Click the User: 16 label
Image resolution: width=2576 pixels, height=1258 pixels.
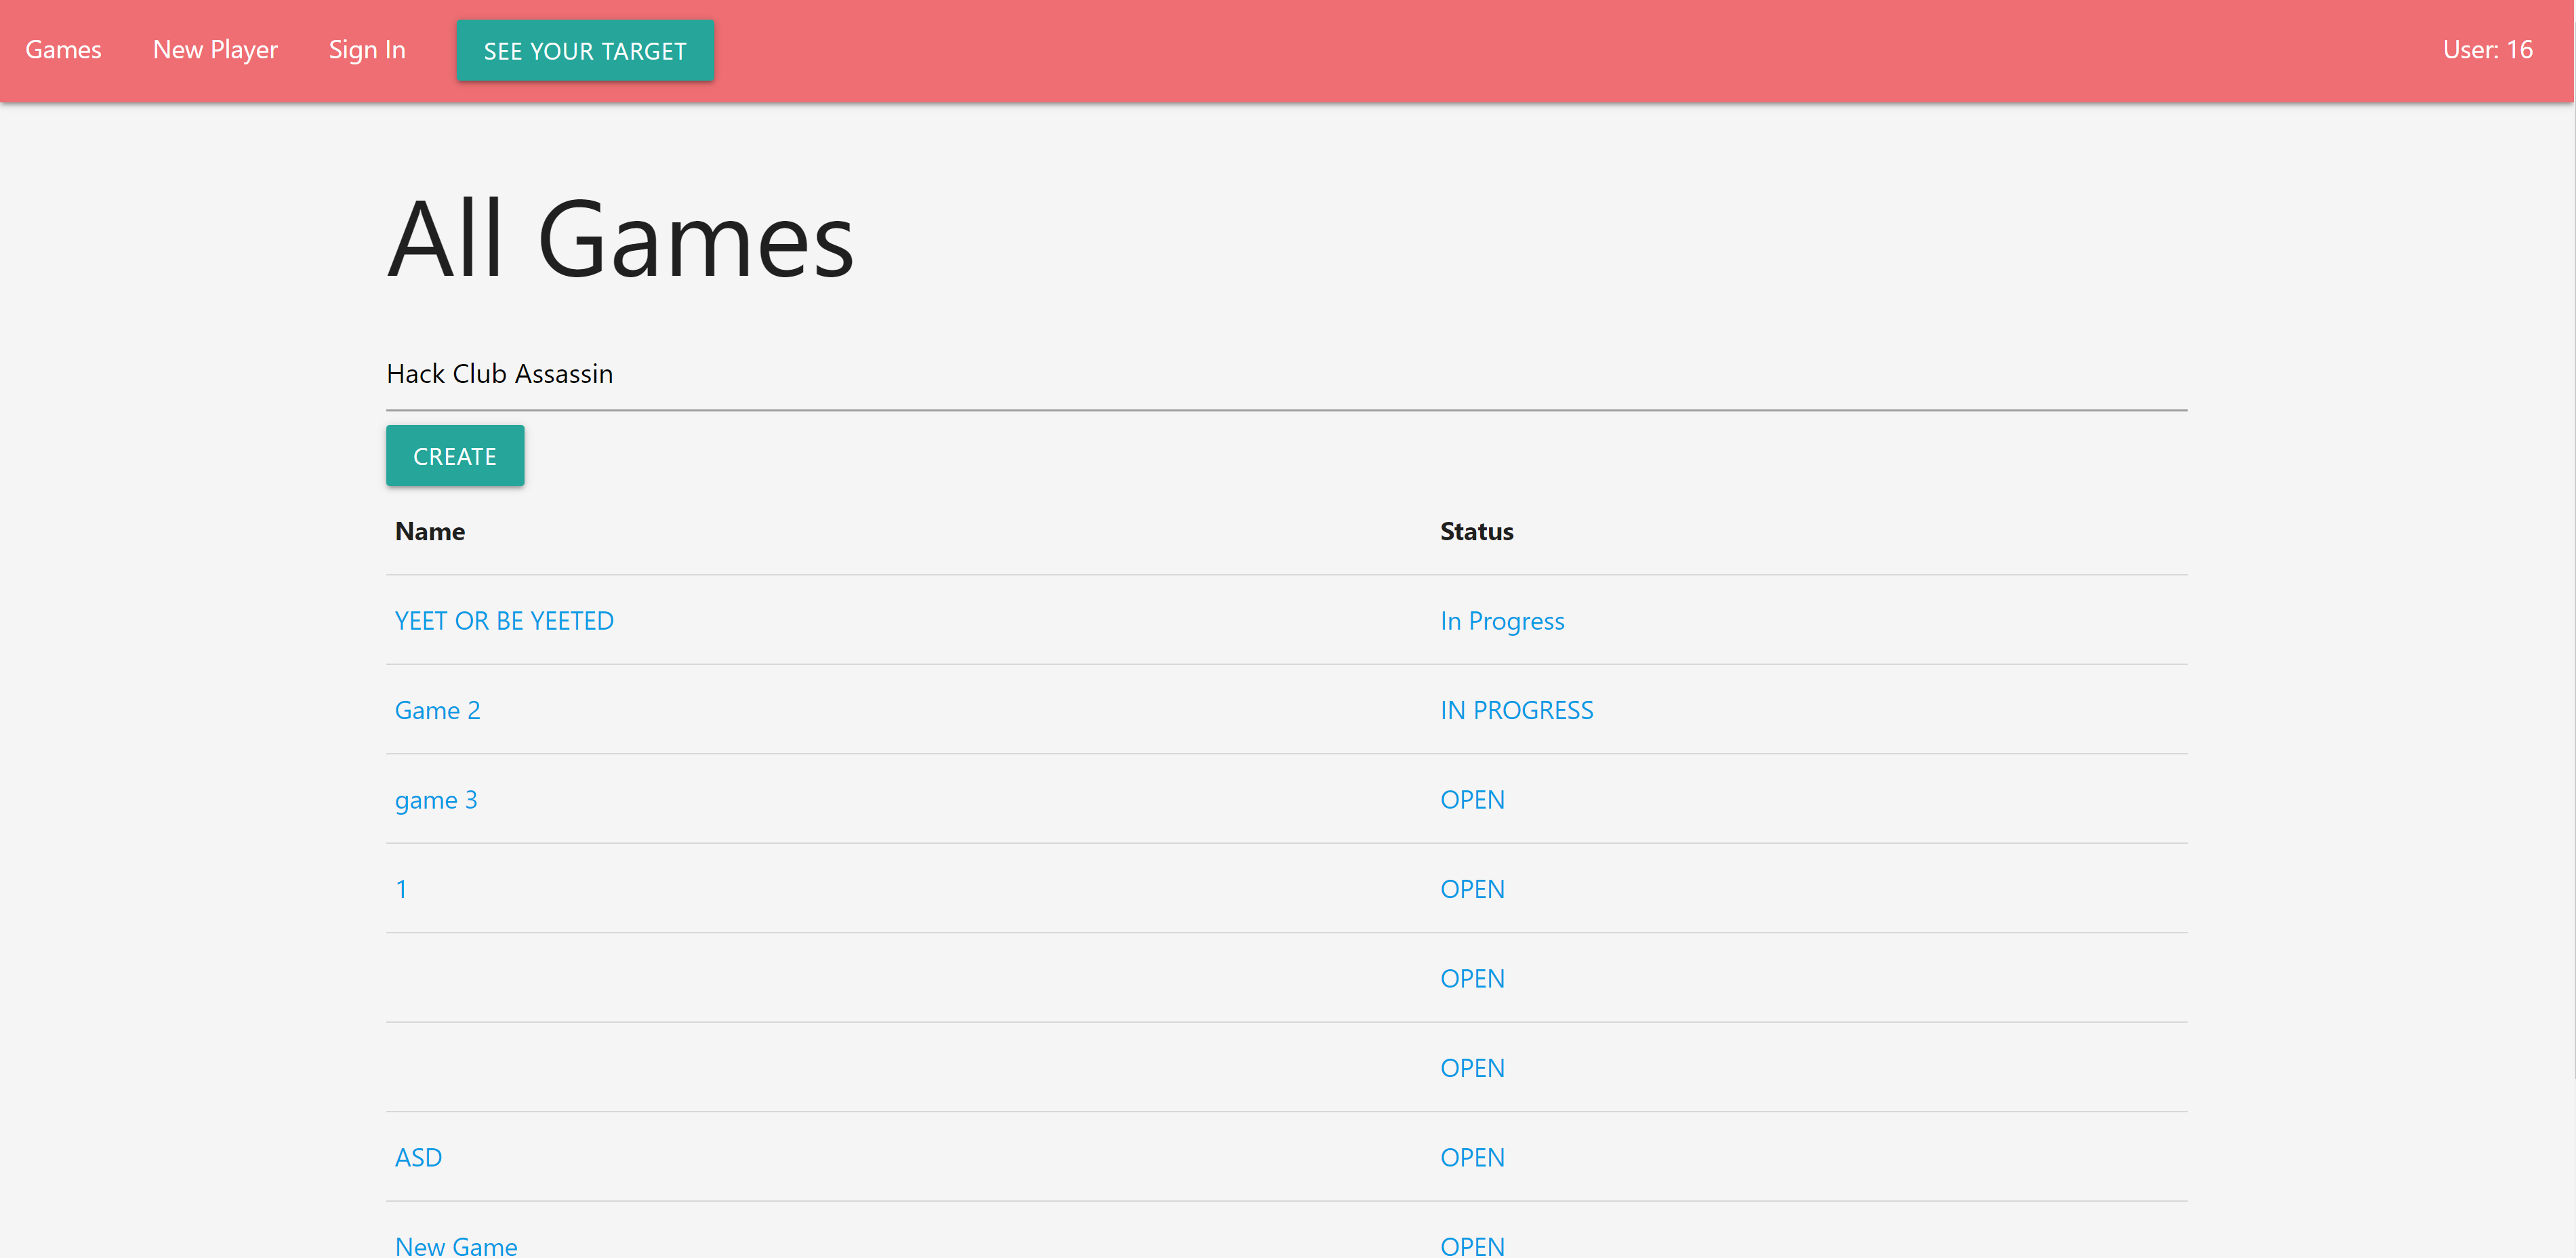[x=2487, y=50]
